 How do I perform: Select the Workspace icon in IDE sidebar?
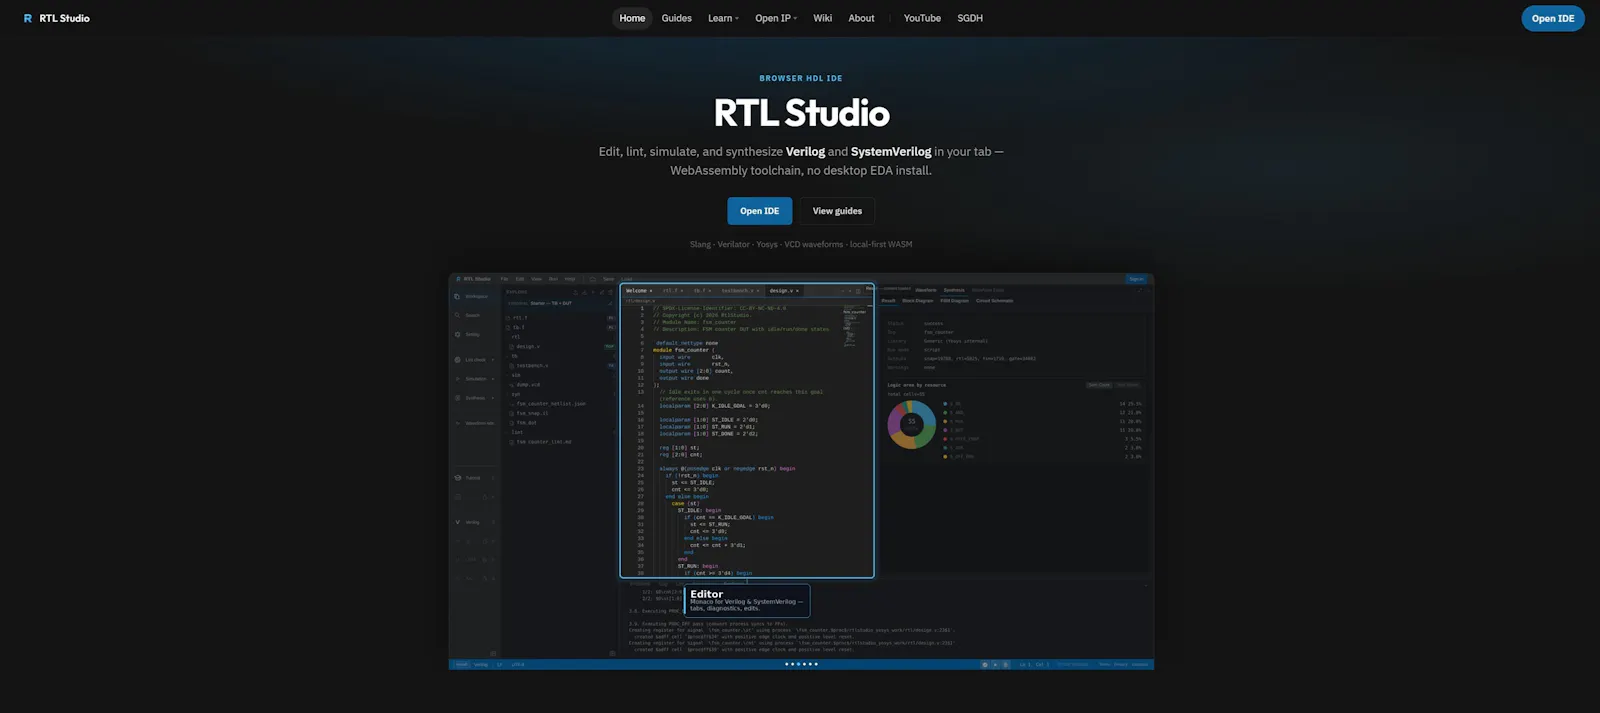tap(457, 296)
